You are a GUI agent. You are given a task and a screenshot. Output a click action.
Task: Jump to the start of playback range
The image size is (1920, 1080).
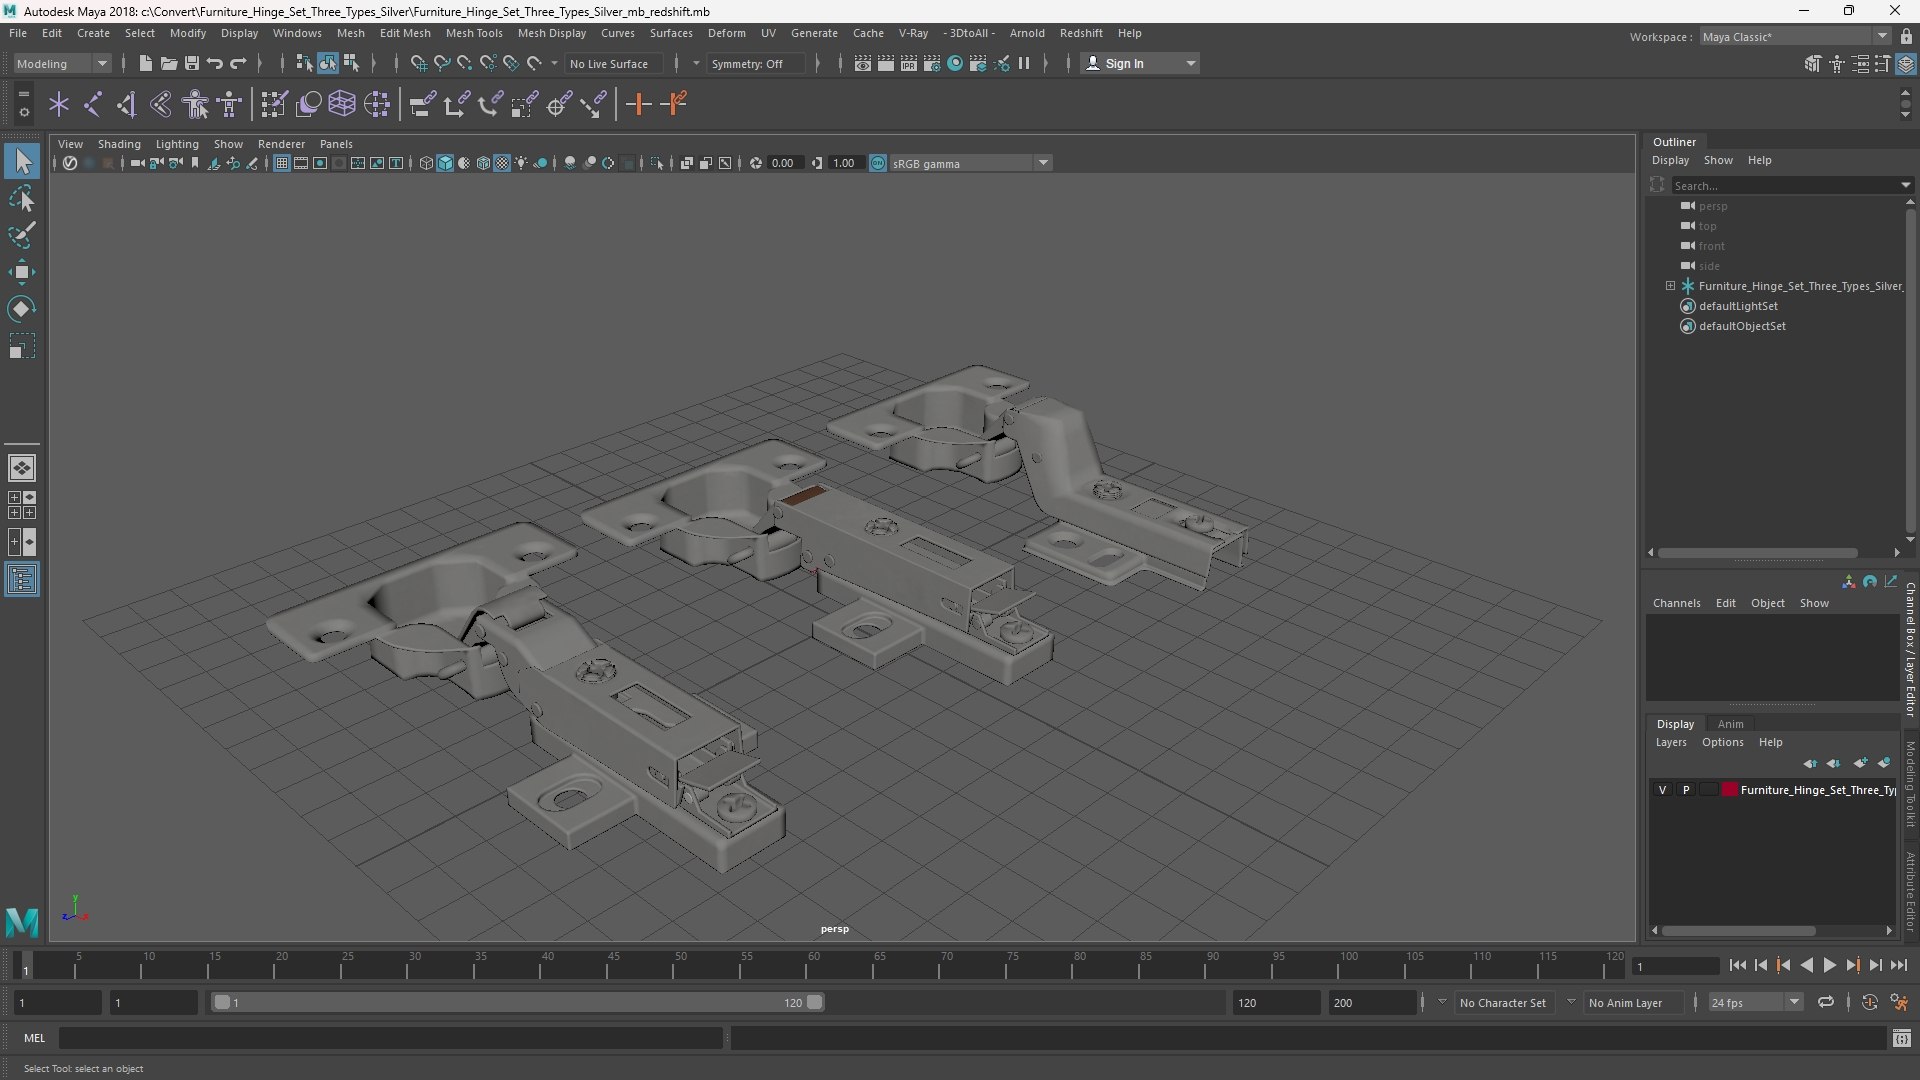[1737, 966]
